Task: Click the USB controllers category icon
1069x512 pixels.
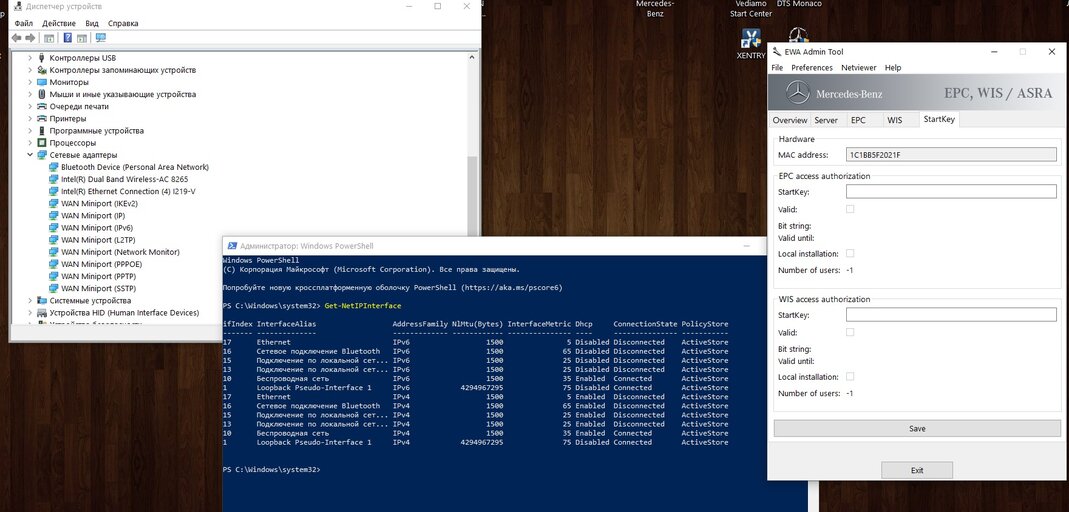Action: pos(42,58)
